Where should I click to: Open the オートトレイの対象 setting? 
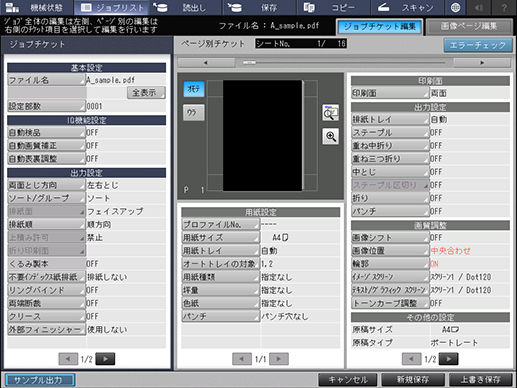221,264
